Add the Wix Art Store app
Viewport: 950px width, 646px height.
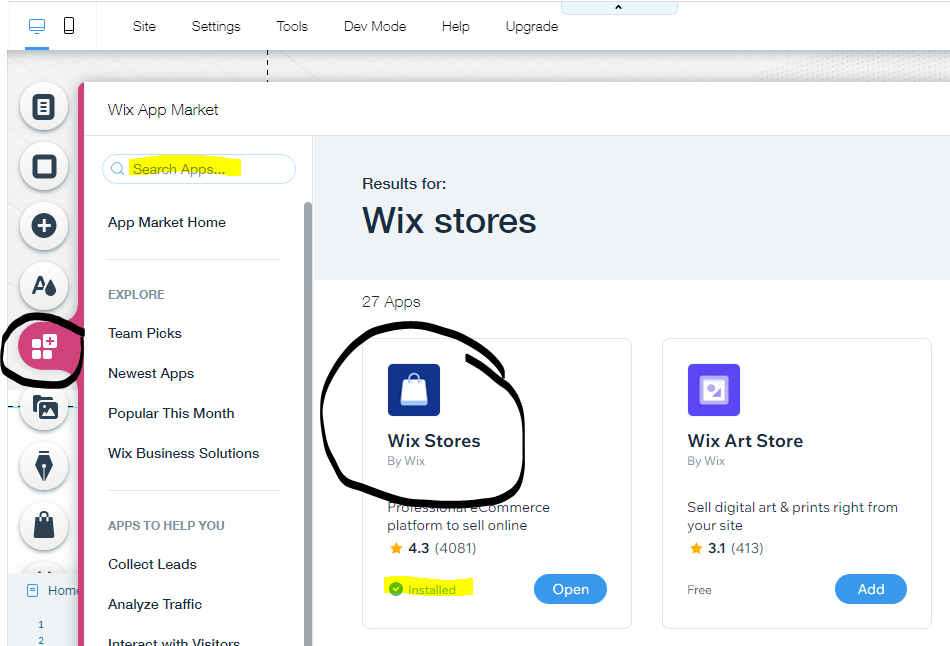click(x=871, y=589)
